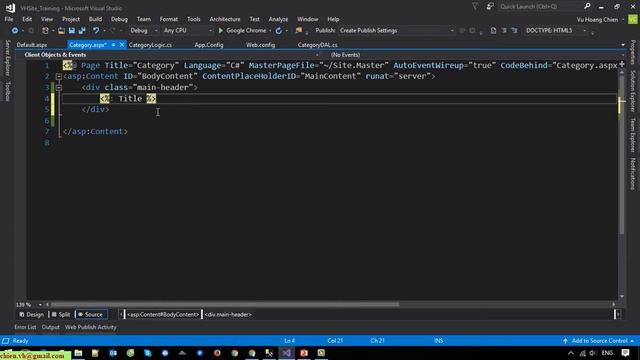Switch to Source view
The image size is (640, 360).
tap(91, 314)
